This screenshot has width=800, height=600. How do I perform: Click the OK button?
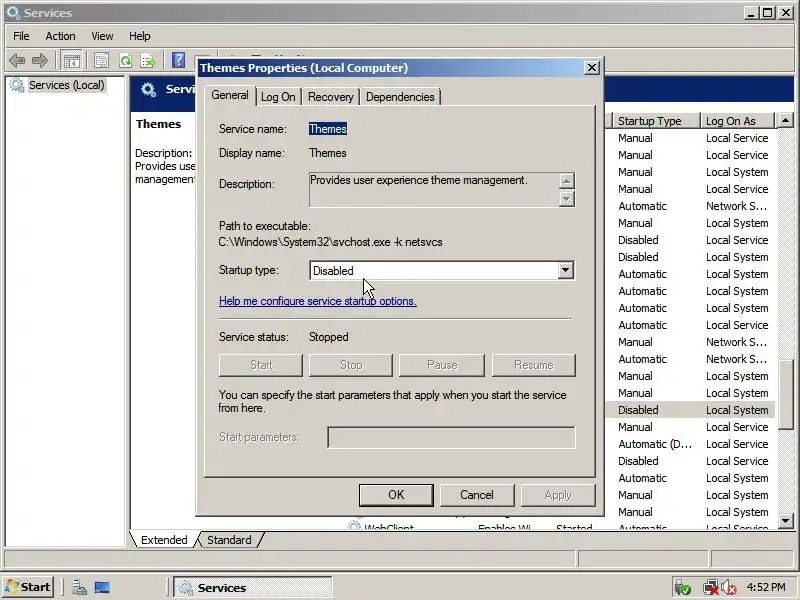[x=396, y=495]
